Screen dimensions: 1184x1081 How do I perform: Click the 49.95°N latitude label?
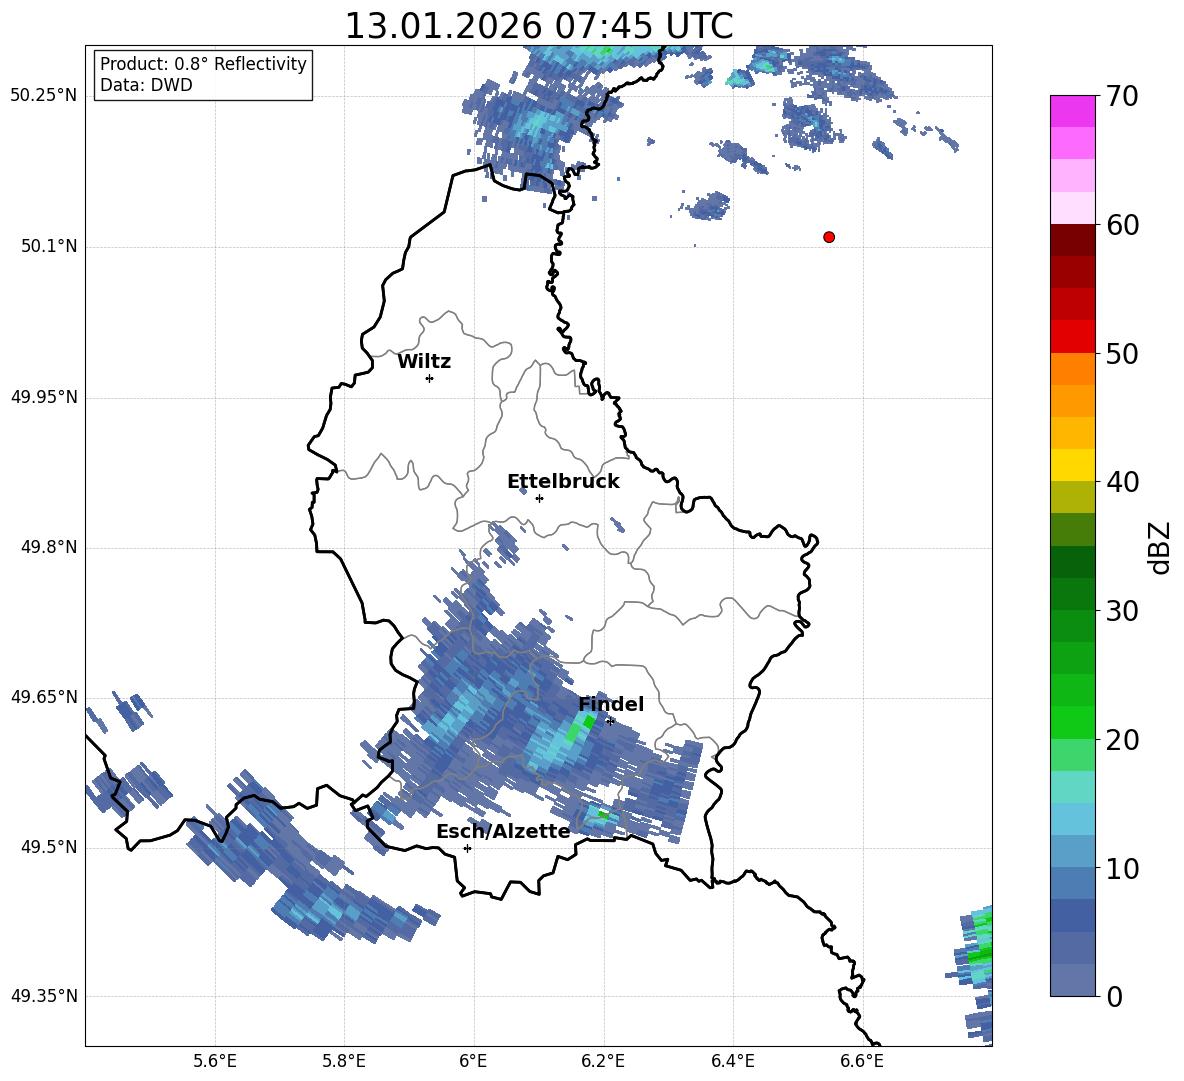44,397
